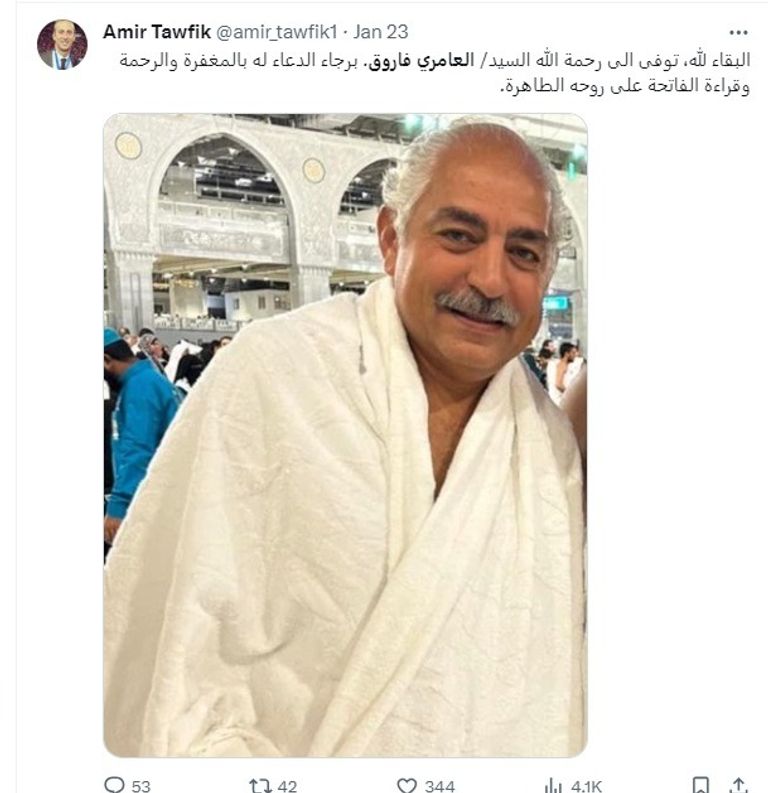Click the bold name العامري فاروق in tweet
Screen dimensions: 768x793
tap(422, 61)
